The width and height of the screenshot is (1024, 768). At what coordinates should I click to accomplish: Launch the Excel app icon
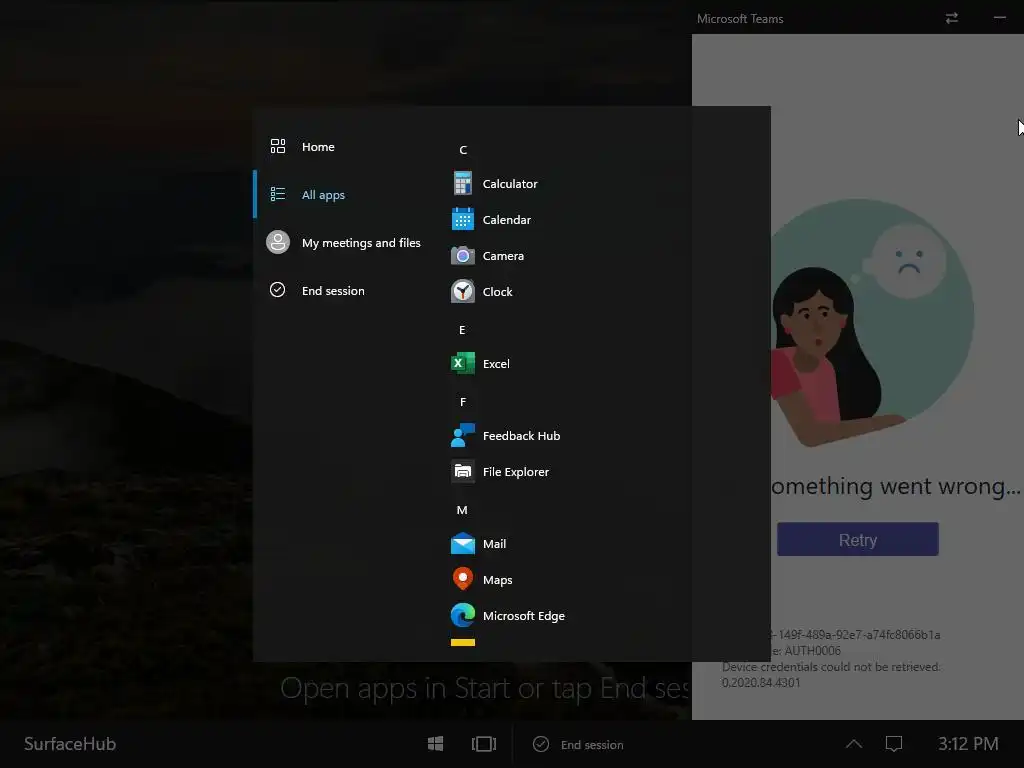click(x=462, y=363)
